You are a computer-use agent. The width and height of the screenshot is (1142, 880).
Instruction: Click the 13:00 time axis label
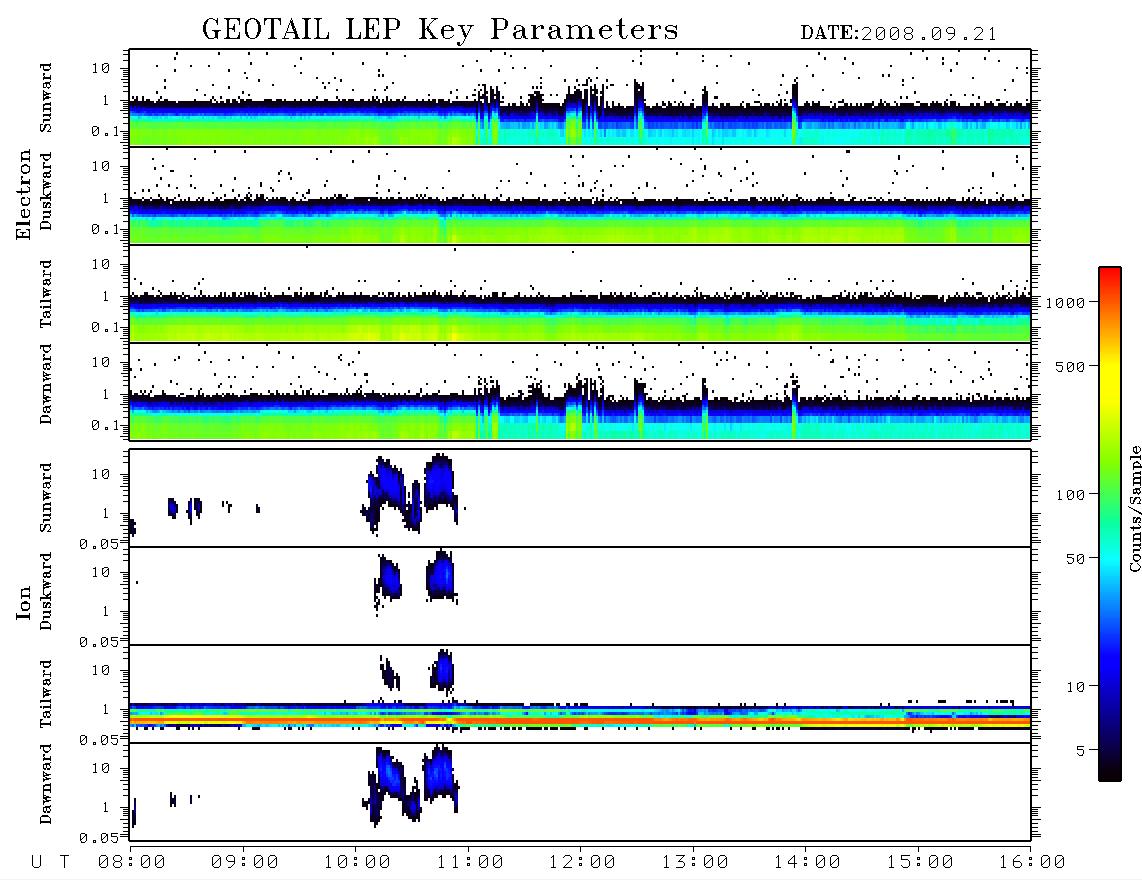(x=694, y=863)
